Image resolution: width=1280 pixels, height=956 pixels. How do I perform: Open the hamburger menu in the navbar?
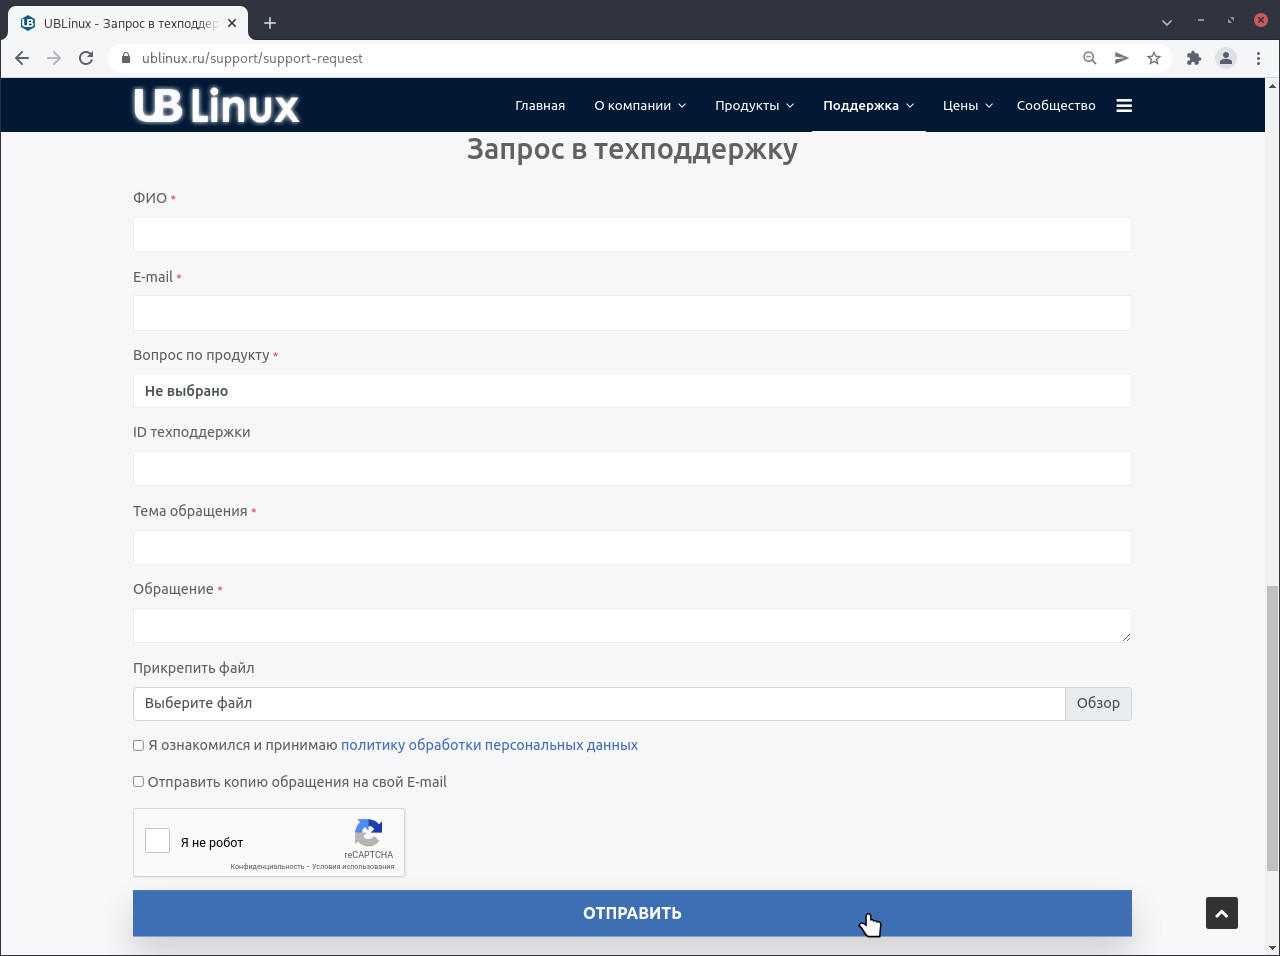(x=1124, y=105)
